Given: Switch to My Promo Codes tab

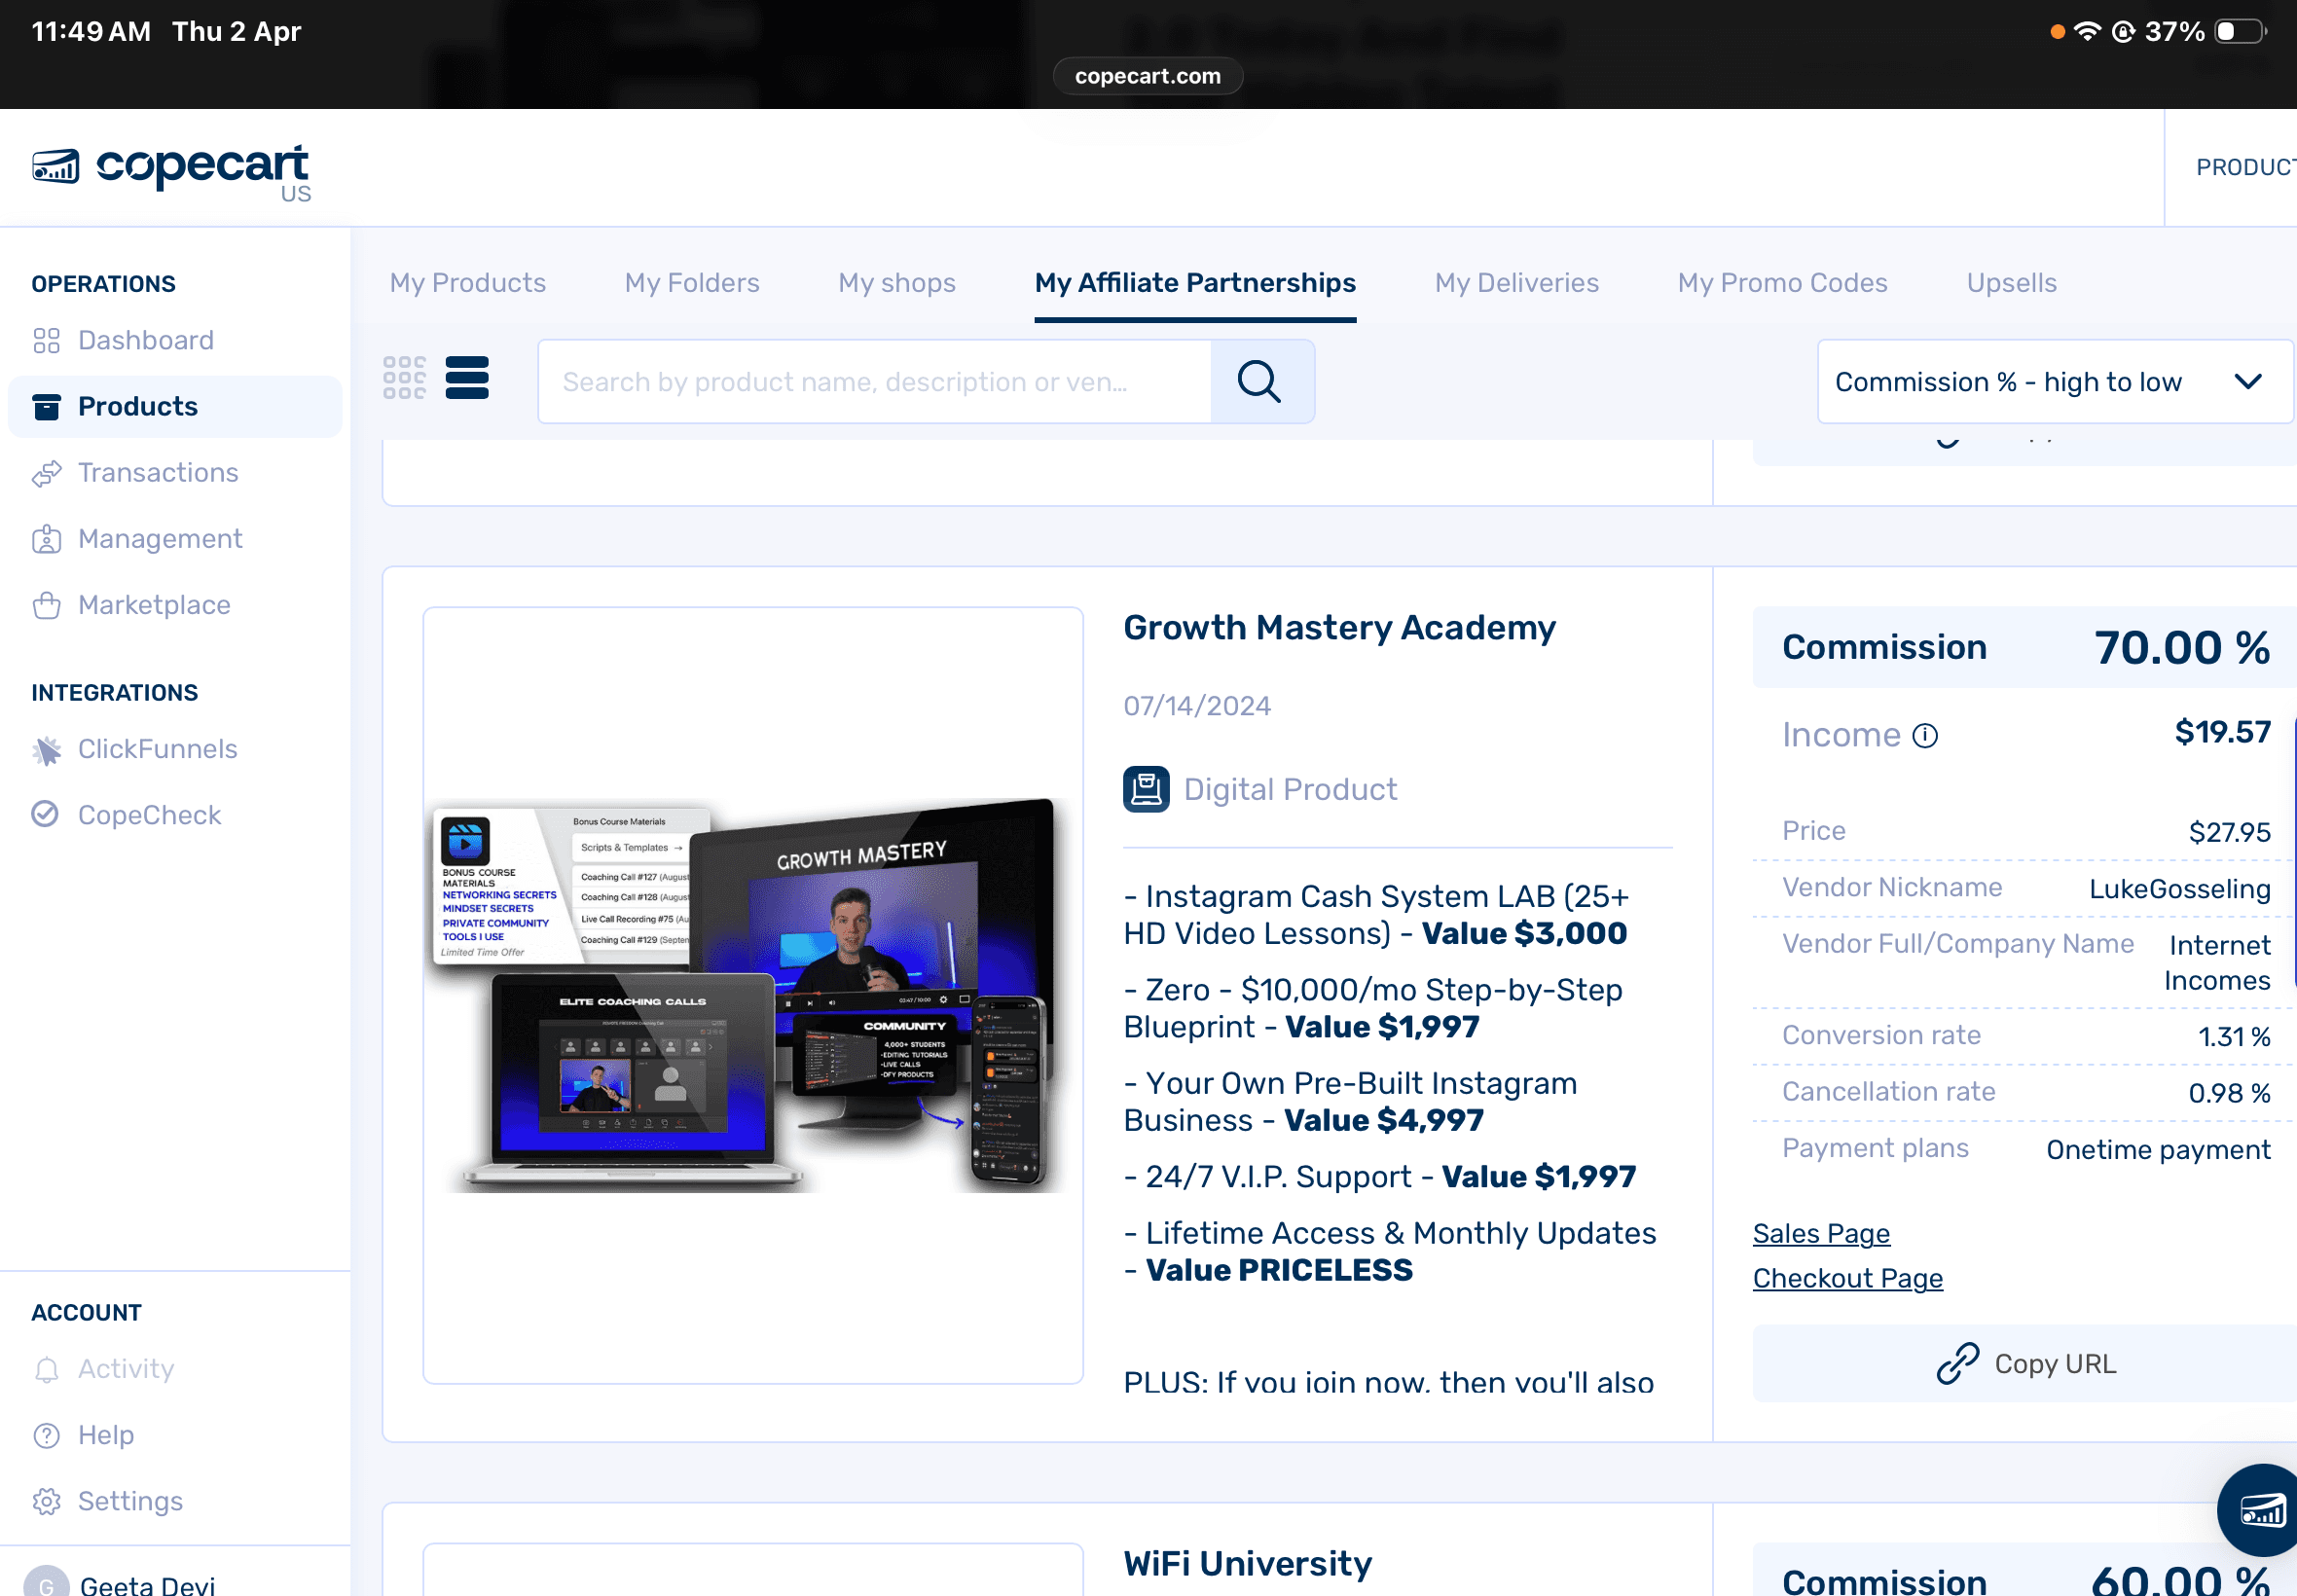Looking at the screenshot, I should (x=1782, y=283).
